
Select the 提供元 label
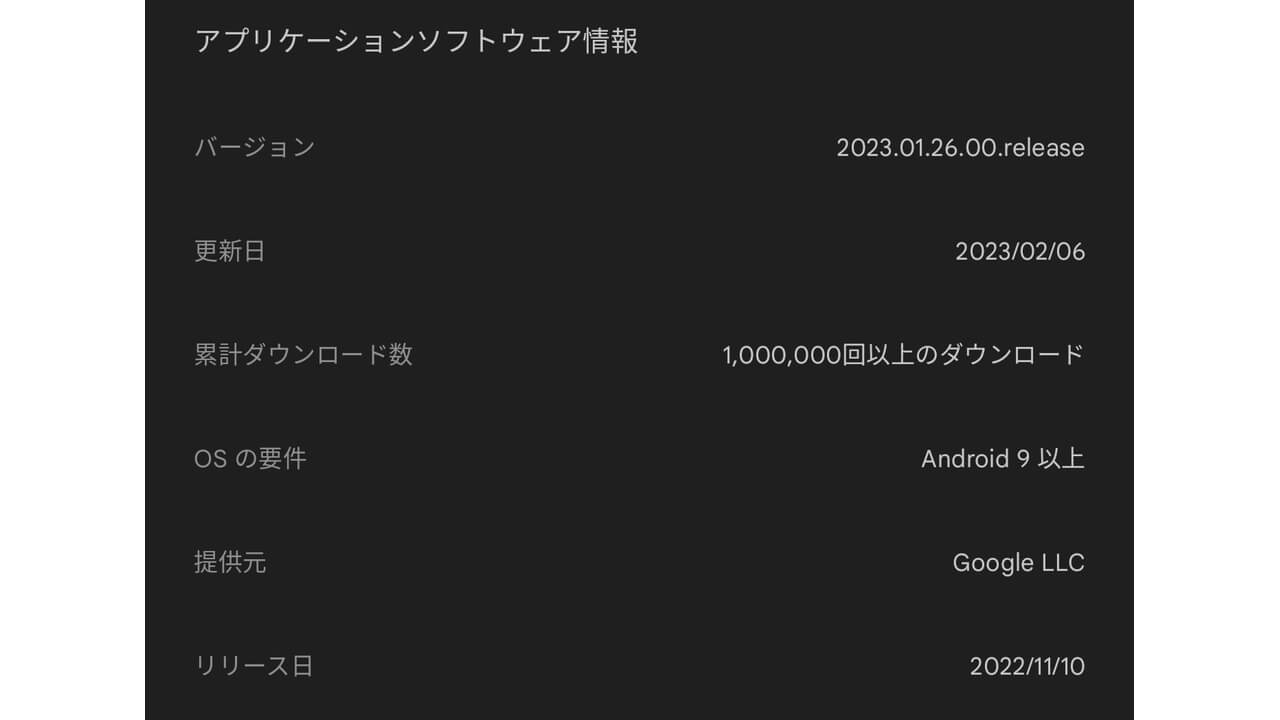point(229,563)
